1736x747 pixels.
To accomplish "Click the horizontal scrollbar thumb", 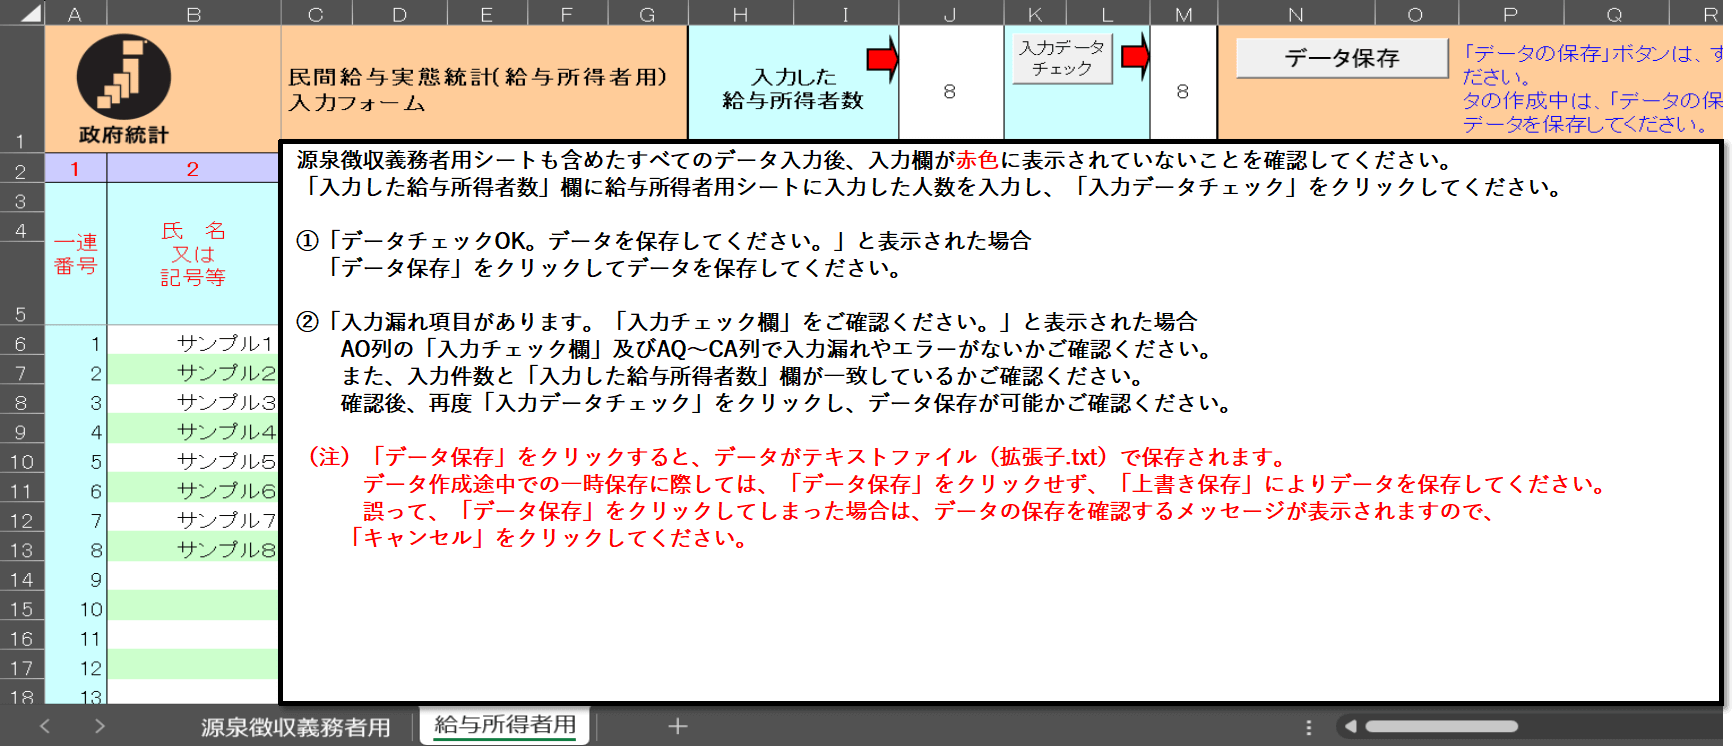I will [x=1441, y=727].
